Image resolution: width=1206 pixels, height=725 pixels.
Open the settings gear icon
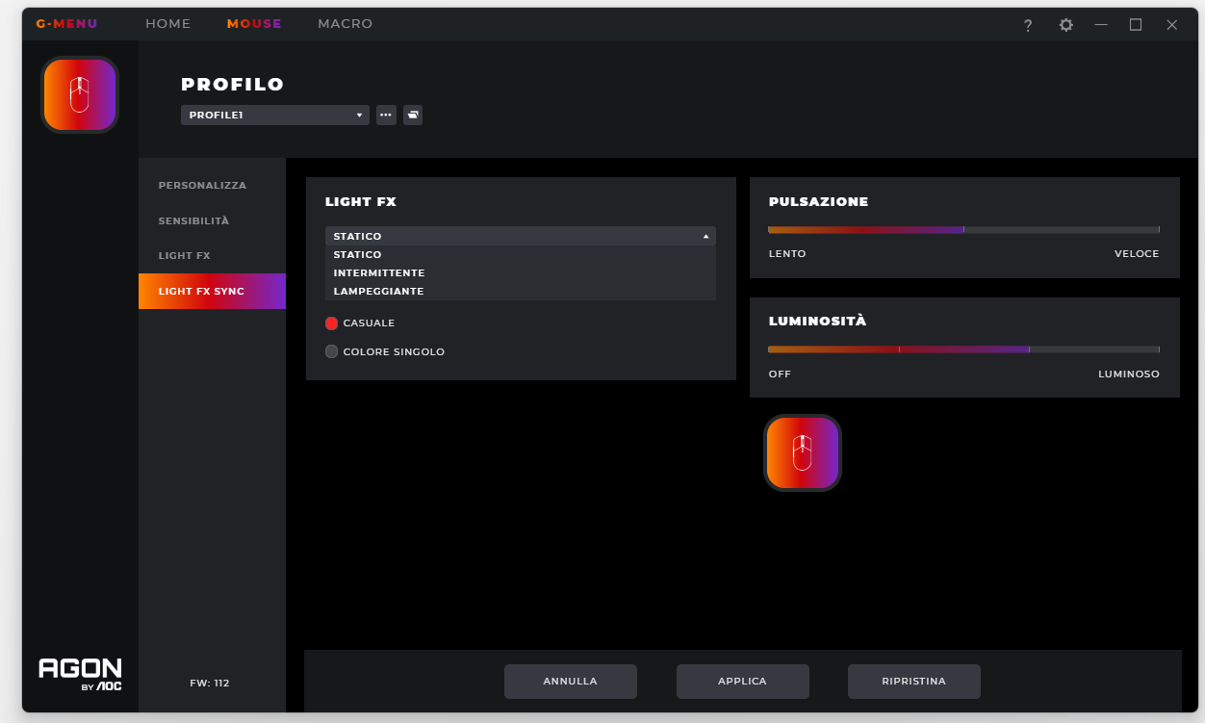coord(1066,25)
